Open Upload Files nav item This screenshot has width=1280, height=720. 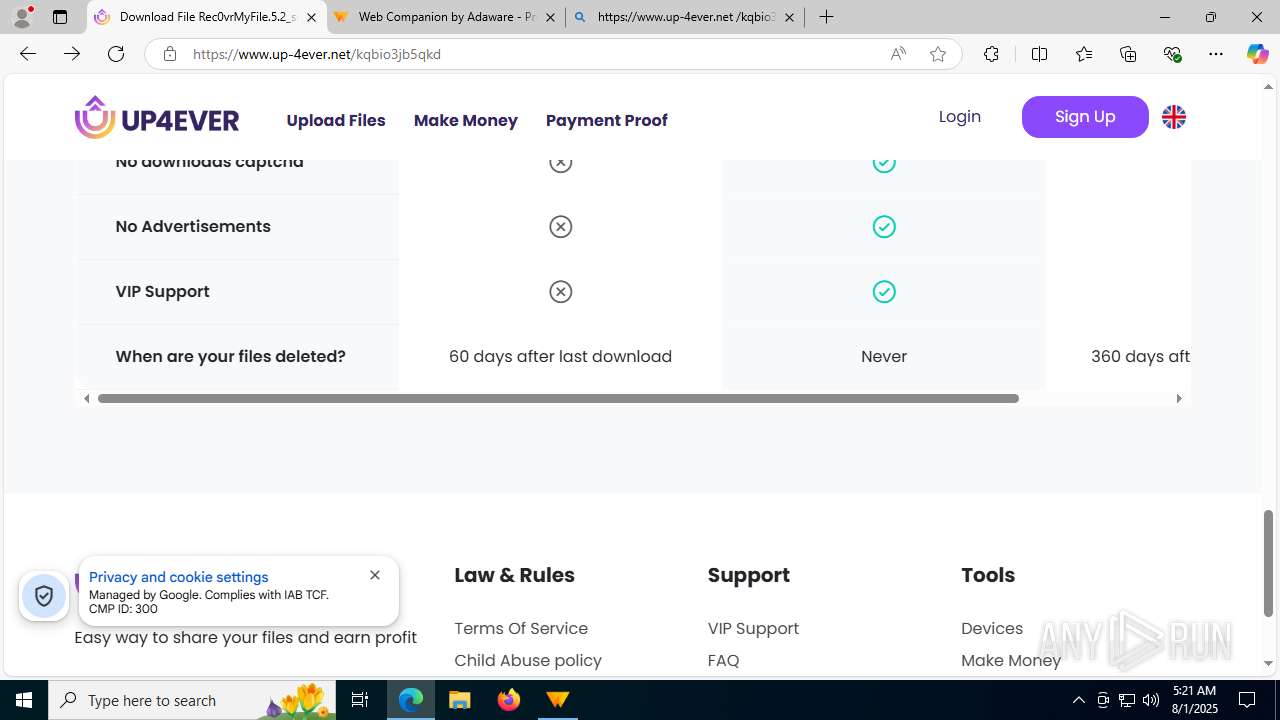point(336,120)
